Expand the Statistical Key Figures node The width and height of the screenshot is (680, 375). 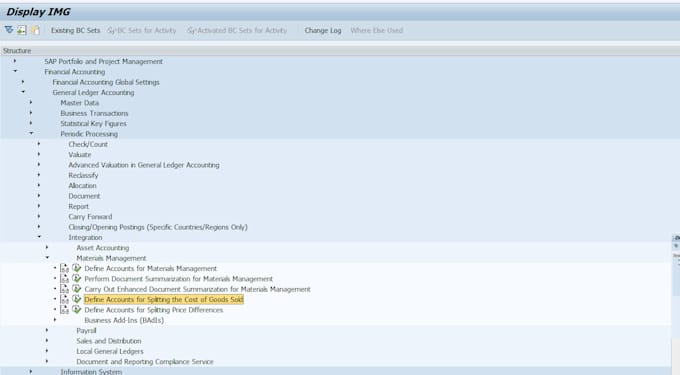(x=31, y=123)
